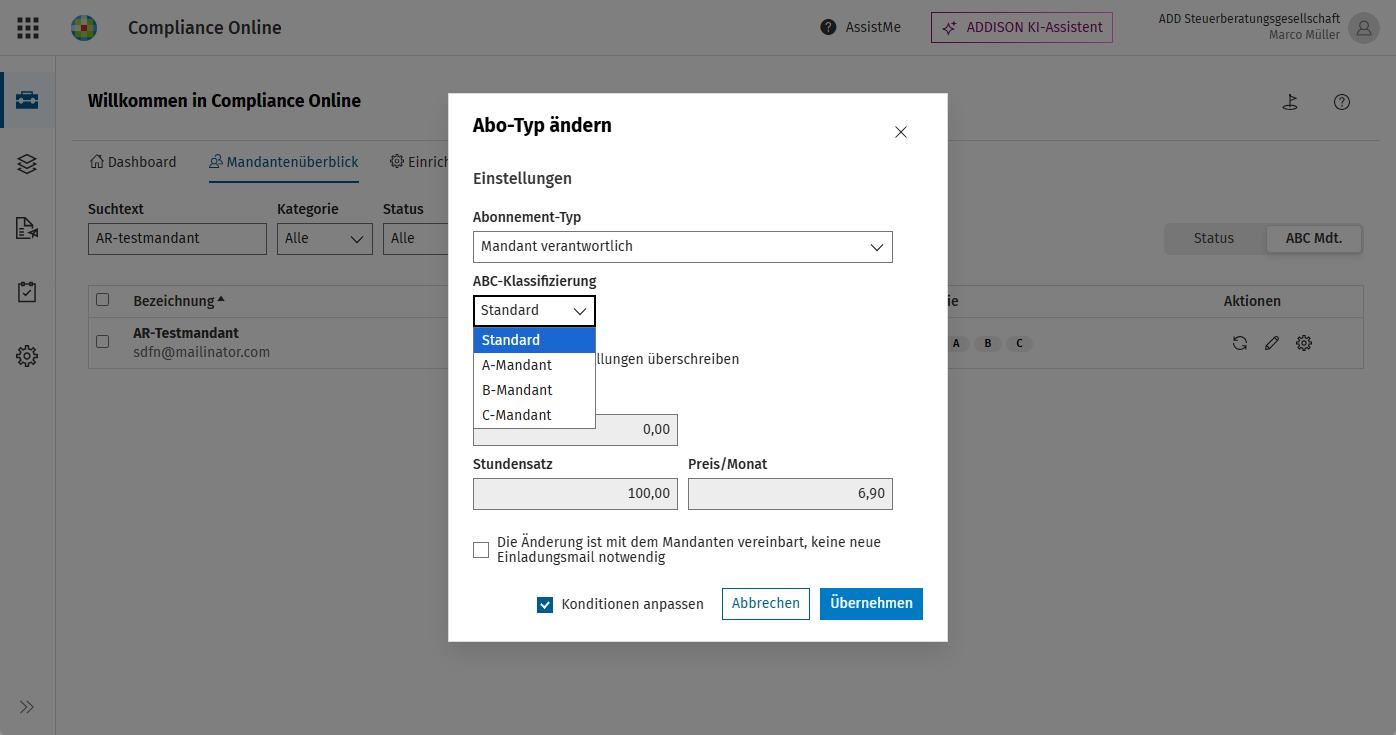1396x735 pixels.
Task: Switch the view toggle to Status
Action: coord(1214,238)
